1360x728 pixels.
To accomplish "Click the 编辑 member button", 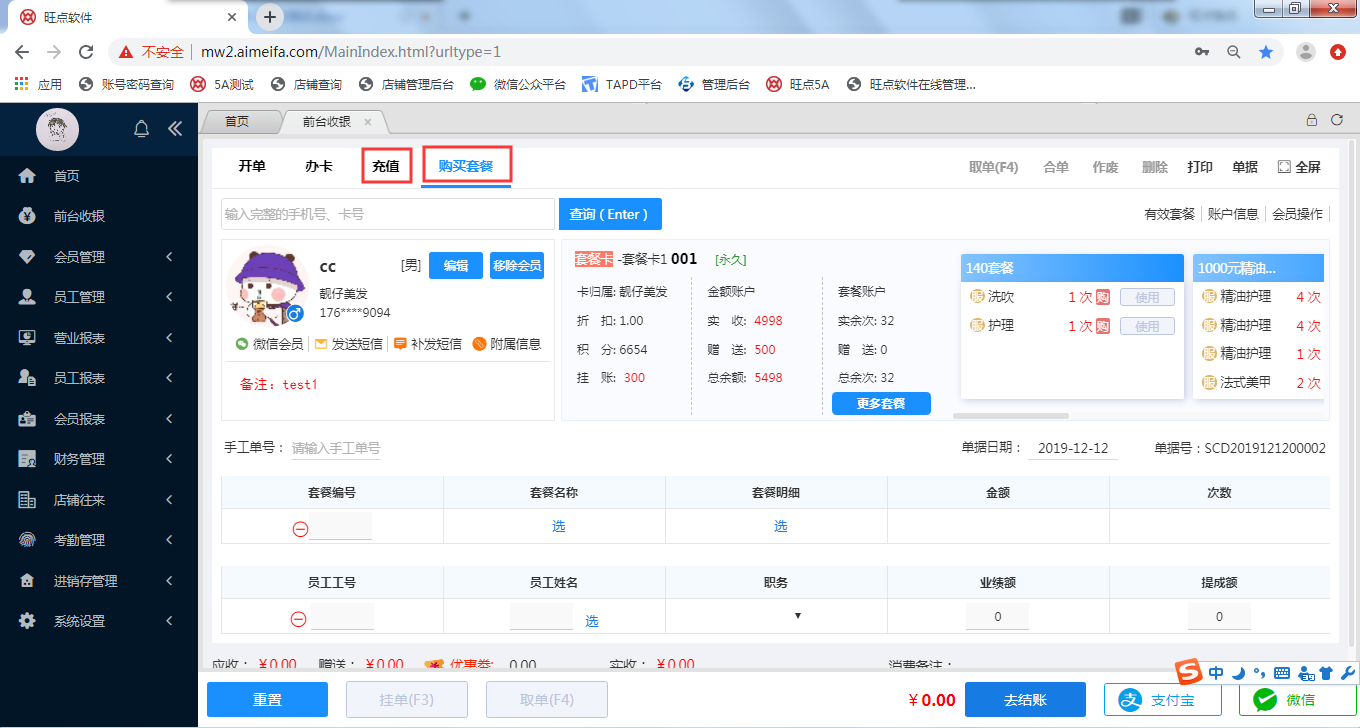I will pyautogui.click(x=456, y=266).
